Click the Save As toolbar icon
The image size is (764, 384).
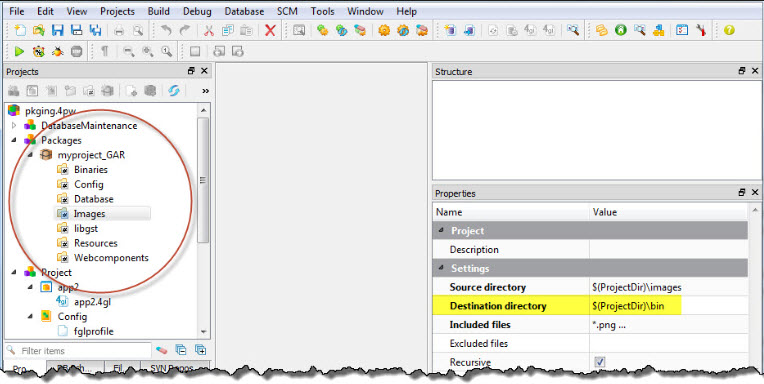click(x=76, y=31)
